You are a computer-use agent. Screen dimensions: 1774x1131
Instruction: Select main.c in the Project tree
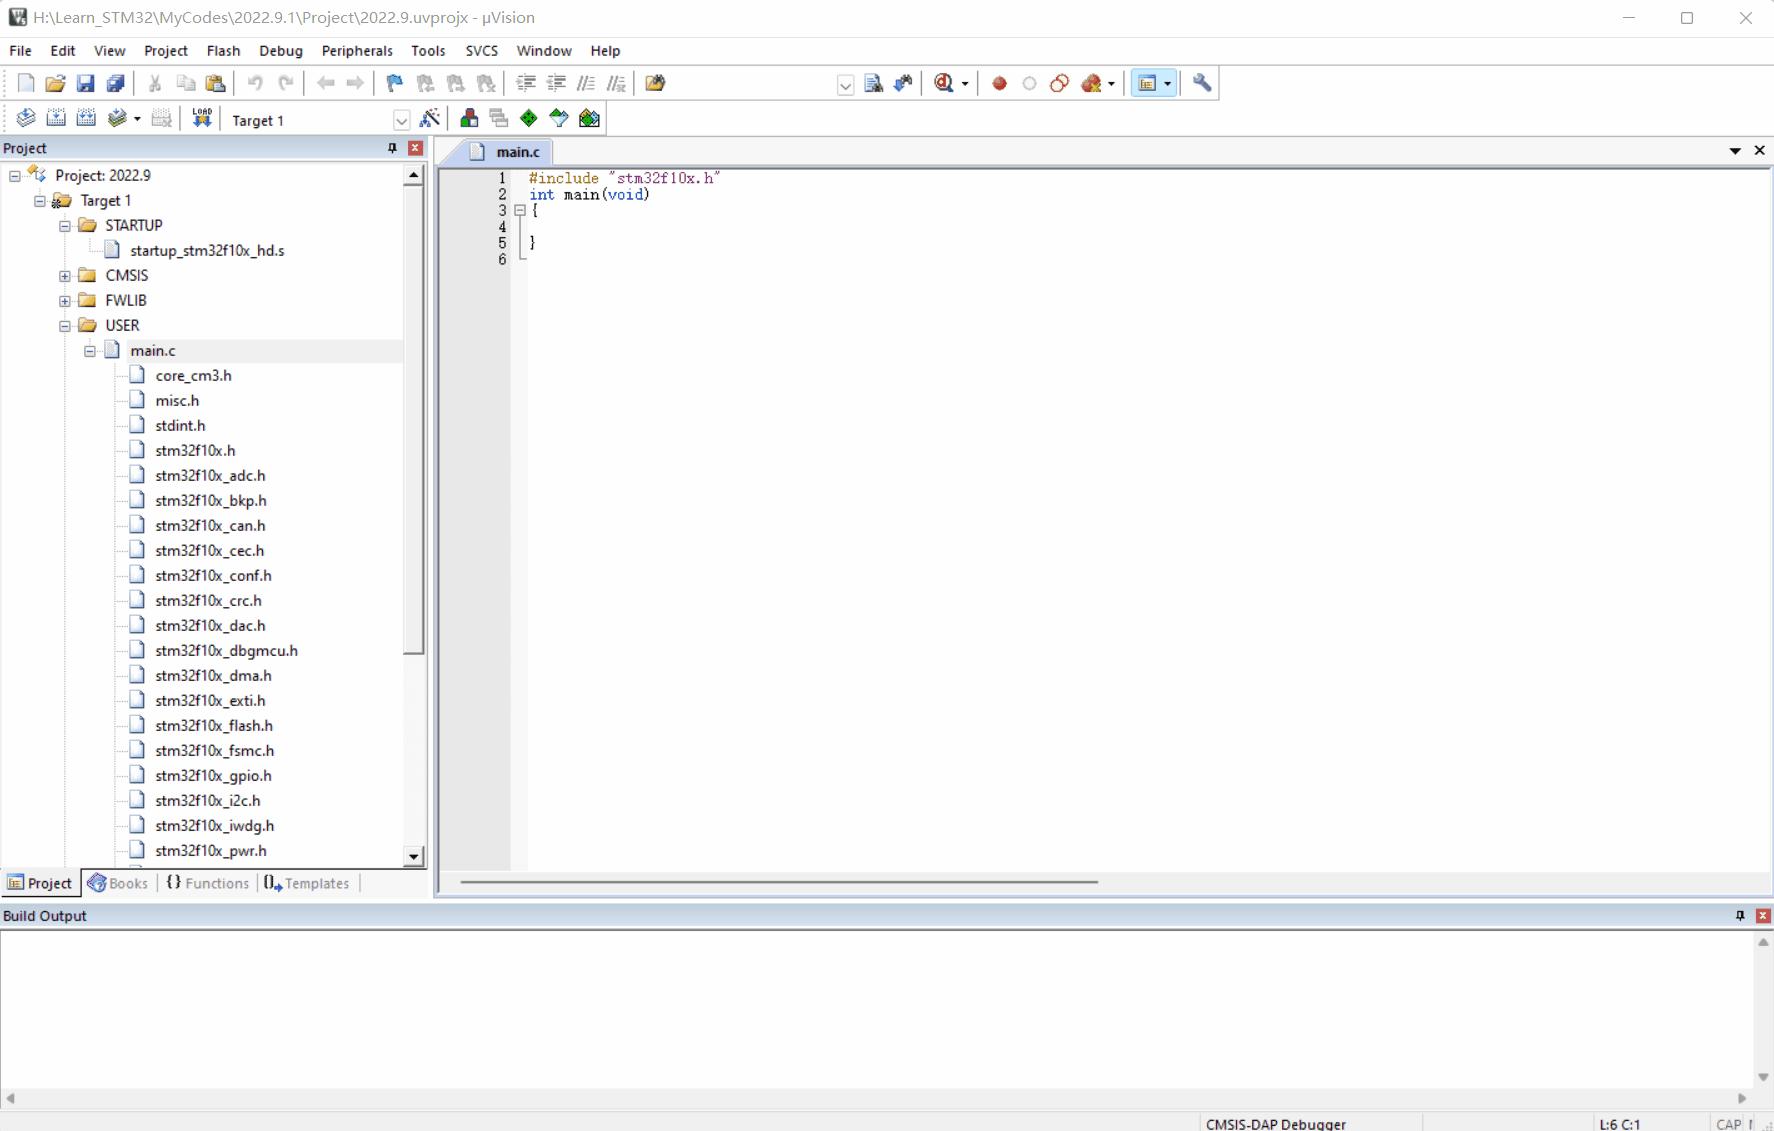pyautogui.click(x=152, y=350)
